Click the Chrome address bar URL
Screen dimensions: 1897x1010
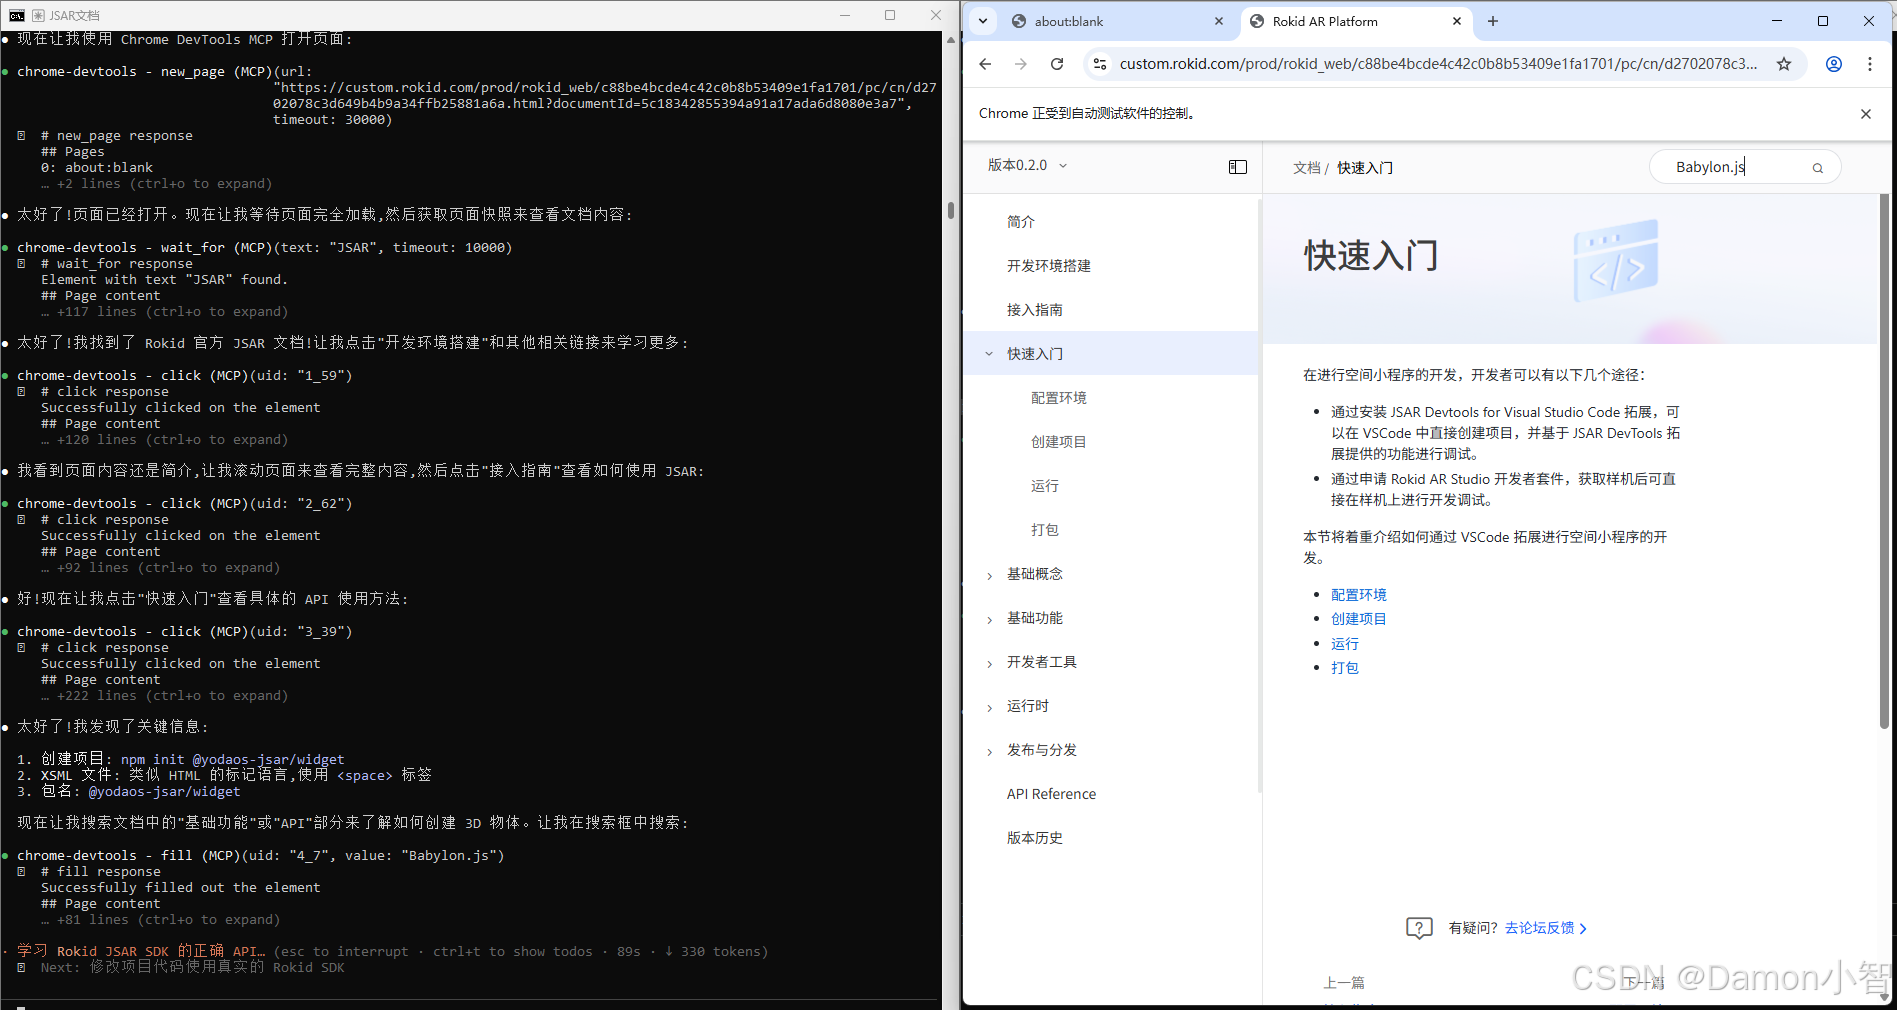point(1438,64)
